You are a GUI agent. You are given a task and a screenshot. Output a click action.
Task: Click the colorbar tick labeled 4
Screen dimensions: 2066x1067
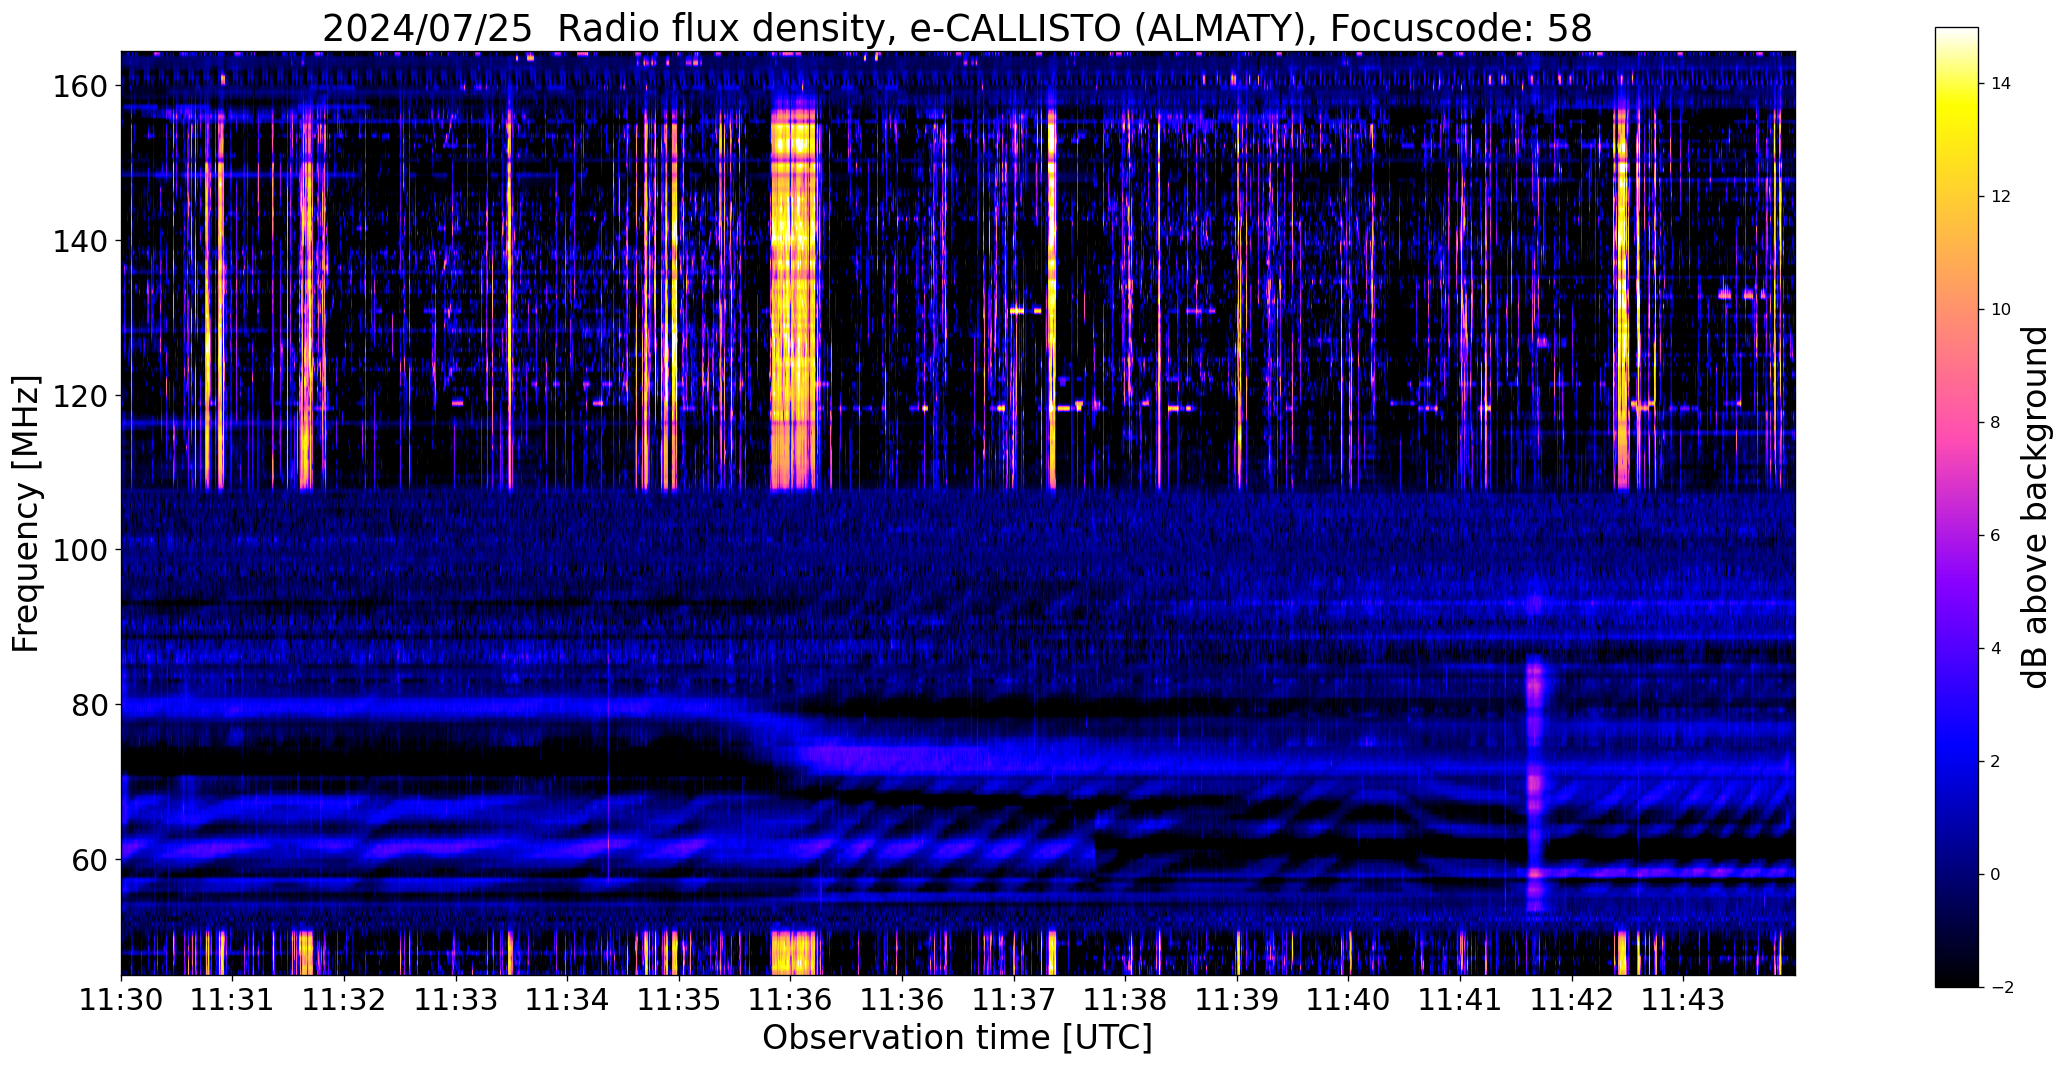[1996, 649]
